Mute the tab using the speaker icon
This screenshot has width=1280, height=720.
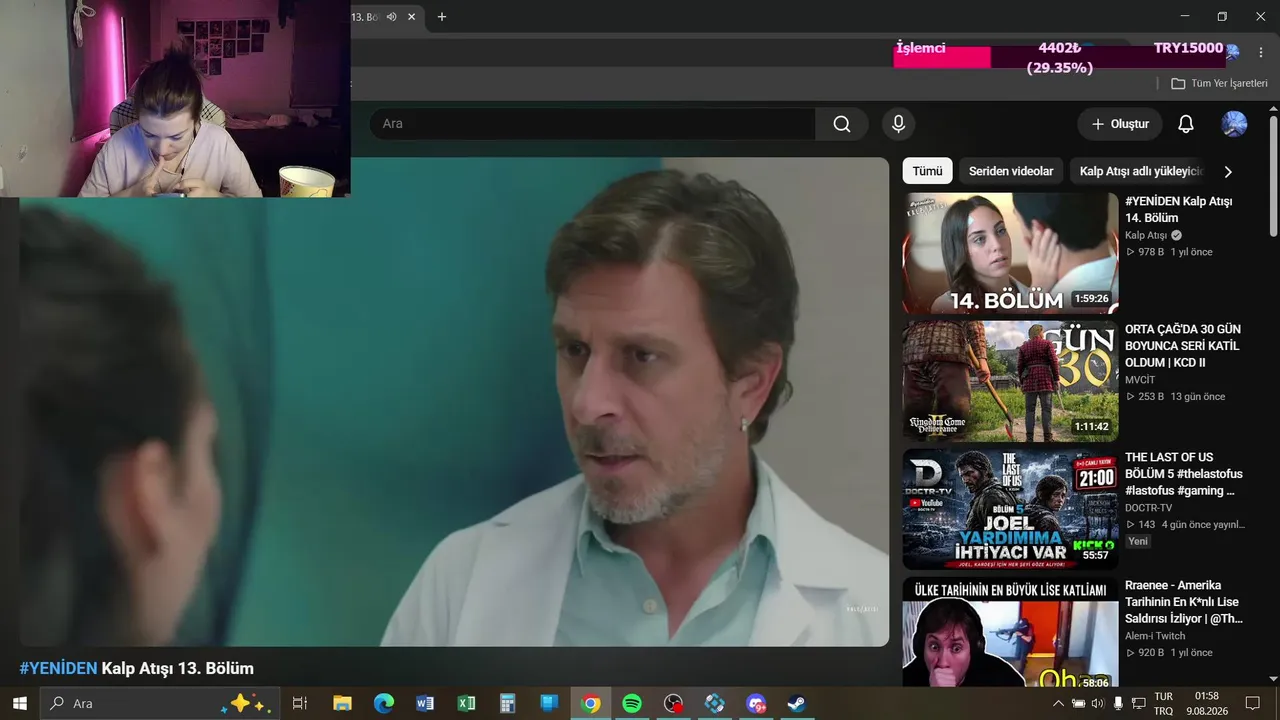[x=391, y=17]
